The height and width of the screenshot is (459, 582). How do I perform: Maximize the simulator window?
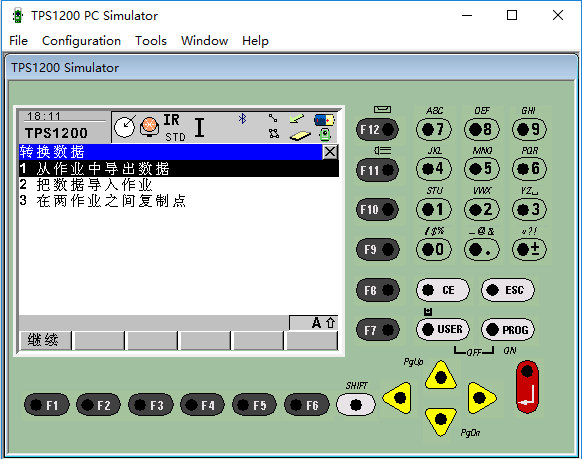click(512, 15)
